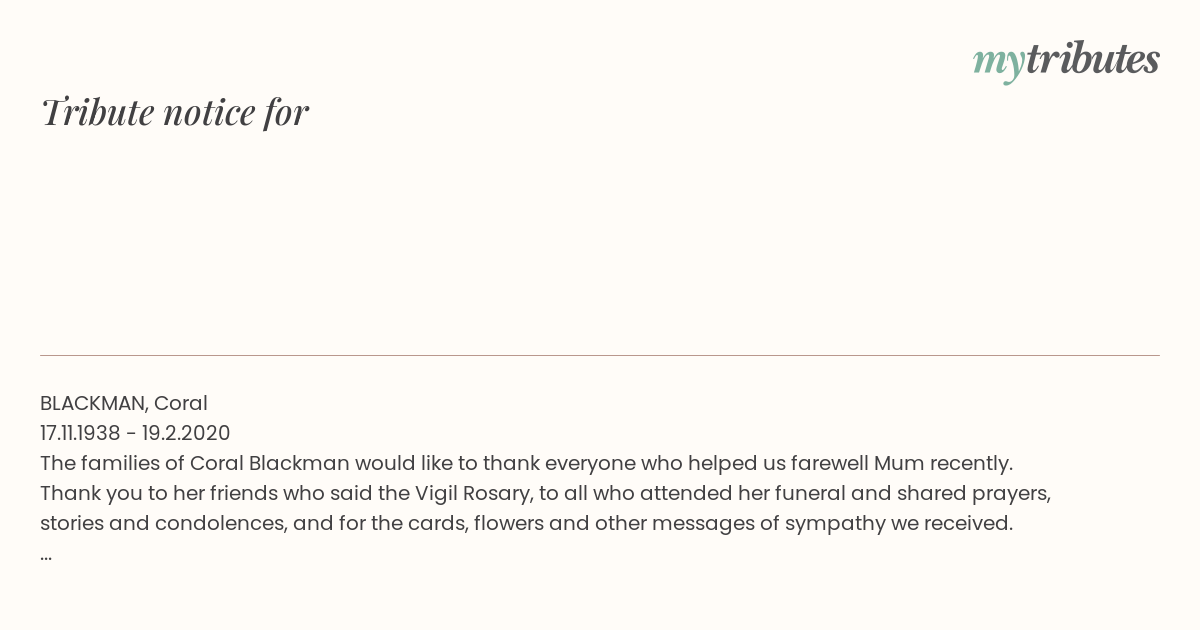The image size is (1200, 630).
Task: Click the mytributes logo
Action: [1065, 60]
